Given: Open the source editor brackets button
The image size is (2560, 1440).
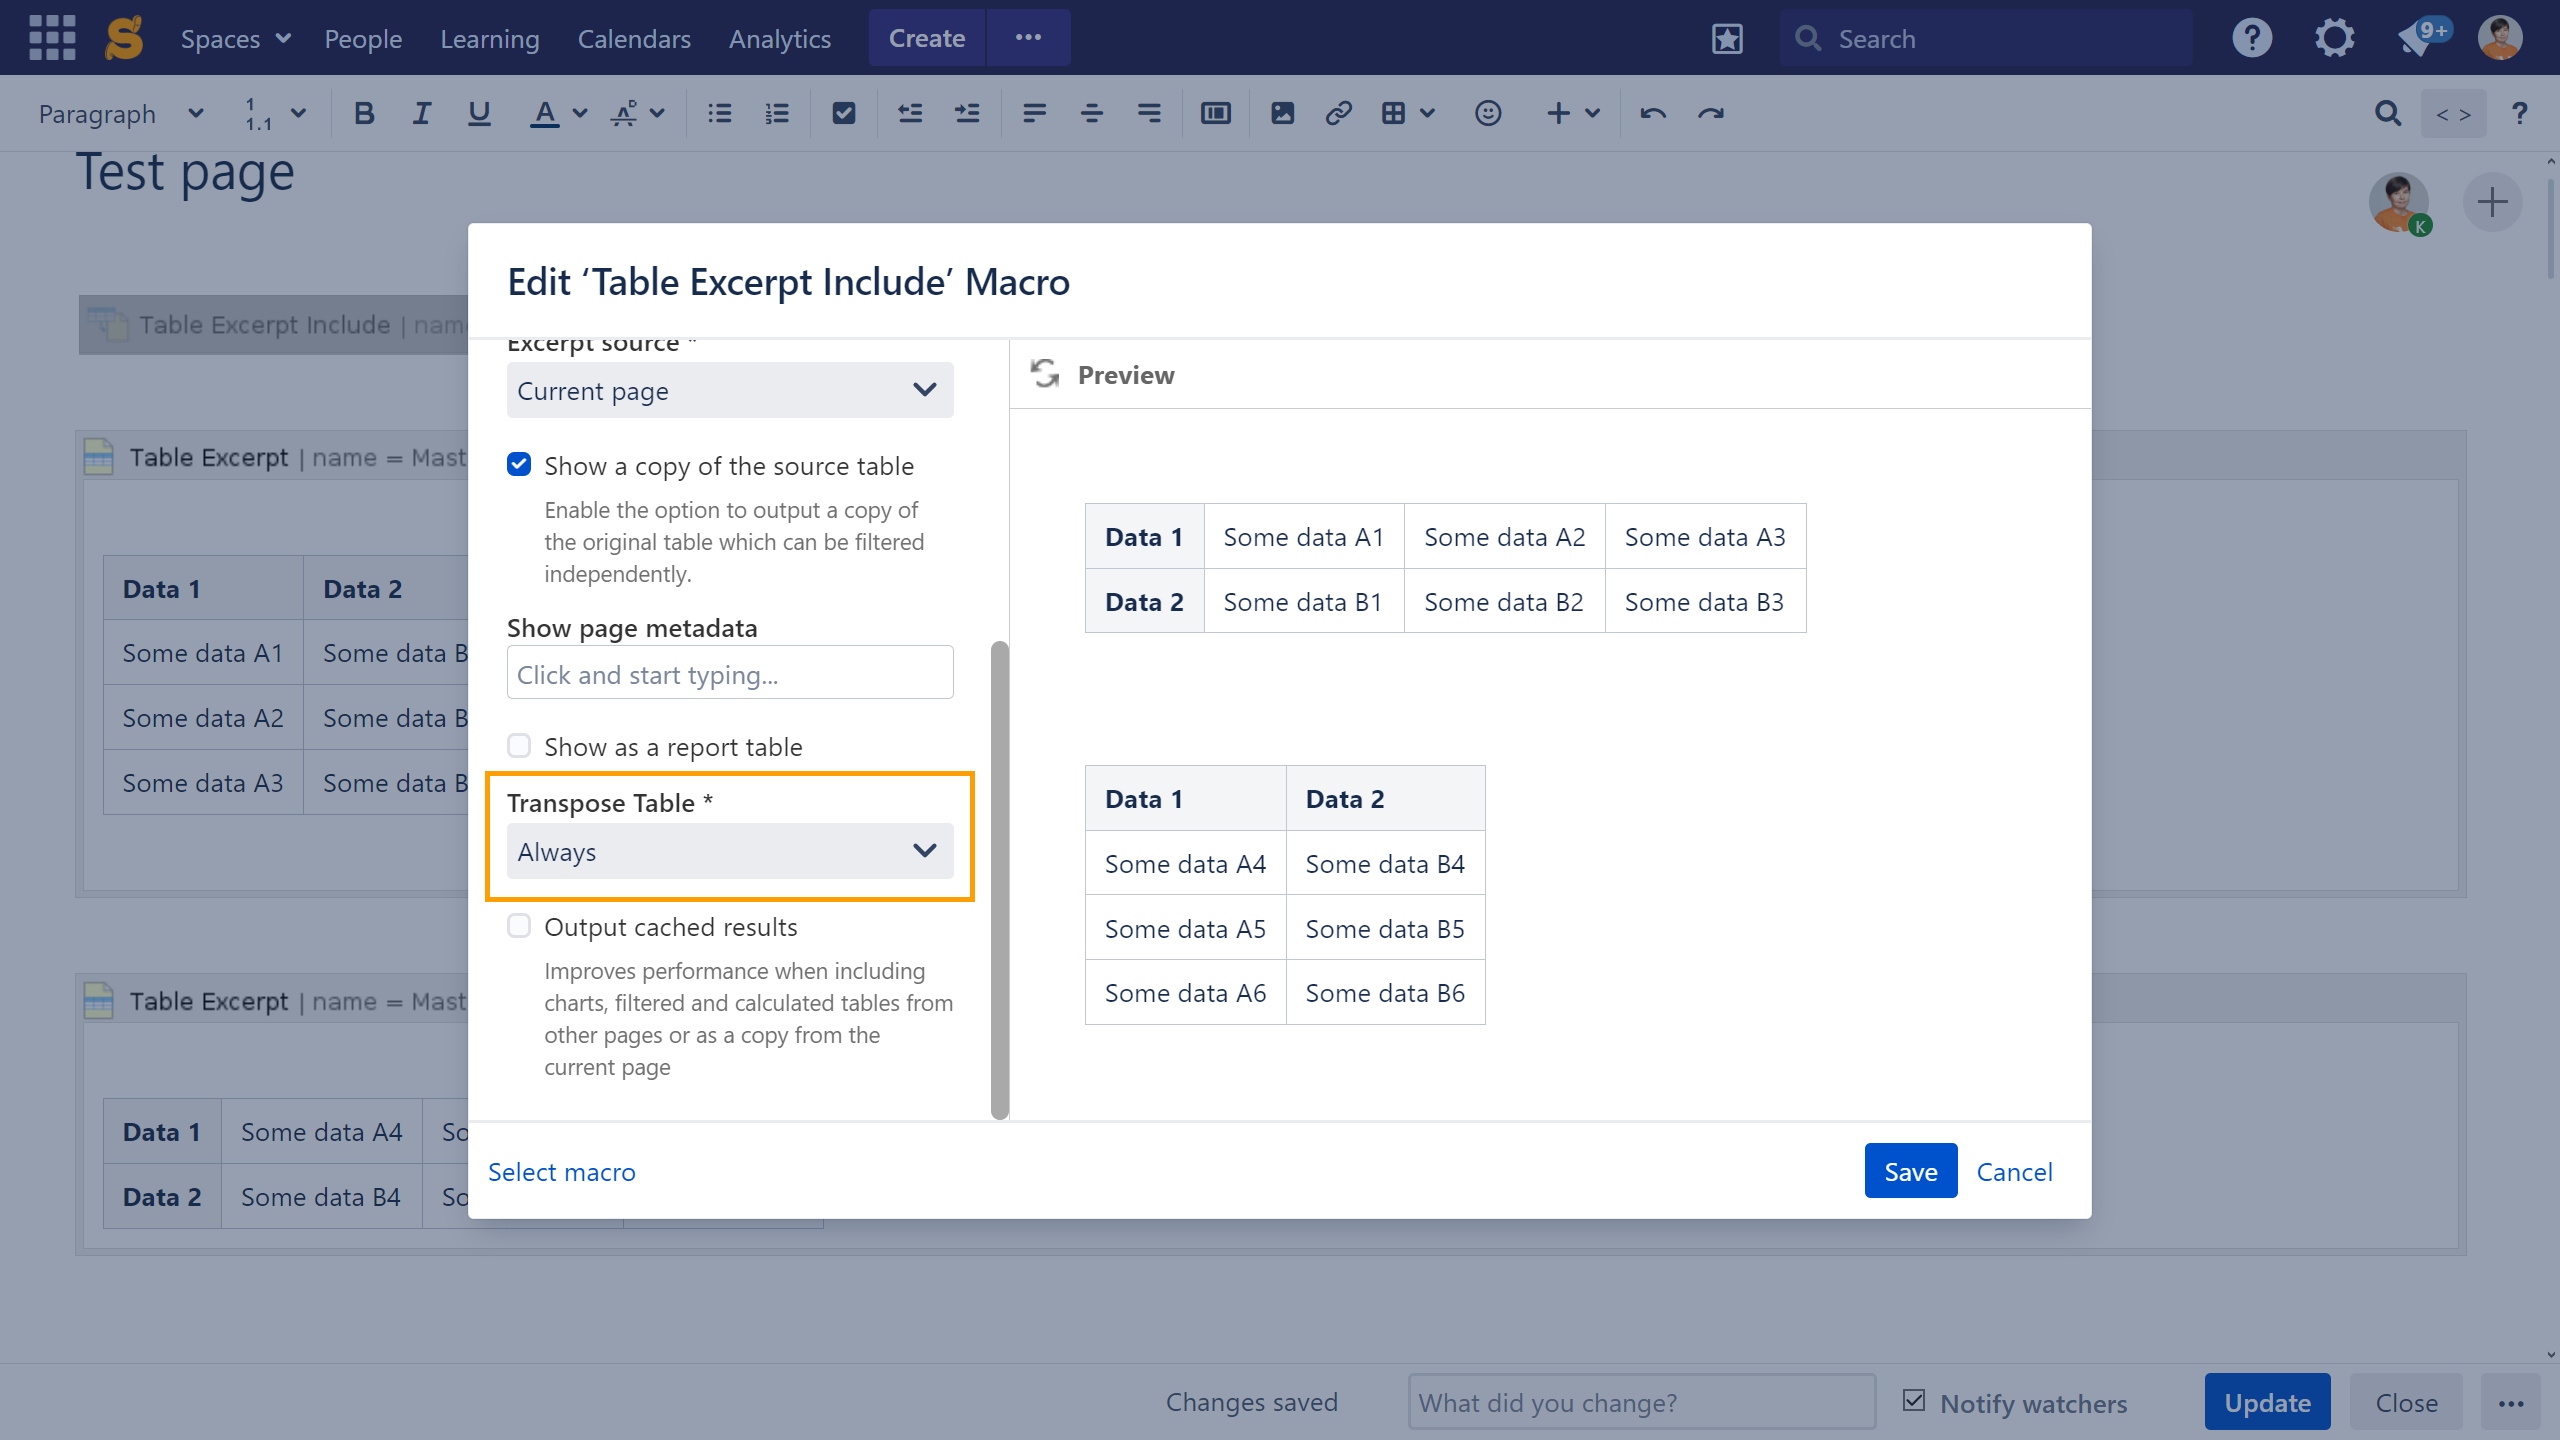Looking at the screenshot, I should 2453,113.
